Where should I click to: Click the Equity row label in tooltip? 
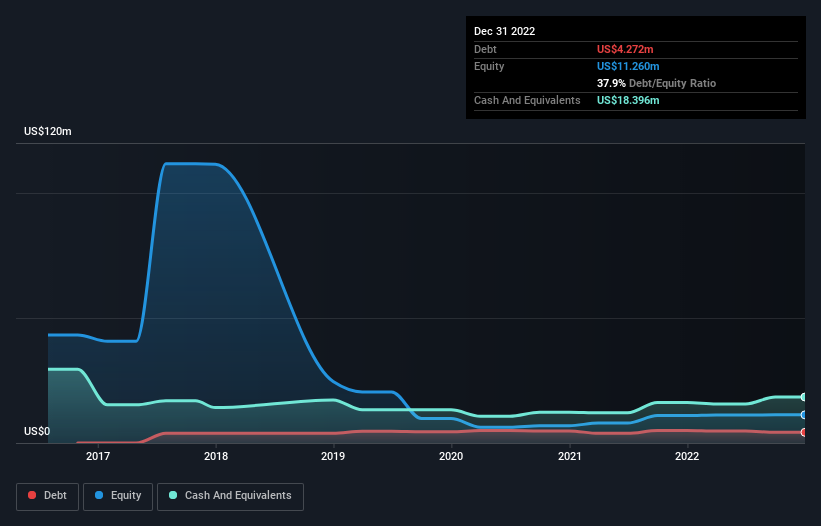point(489,66)
